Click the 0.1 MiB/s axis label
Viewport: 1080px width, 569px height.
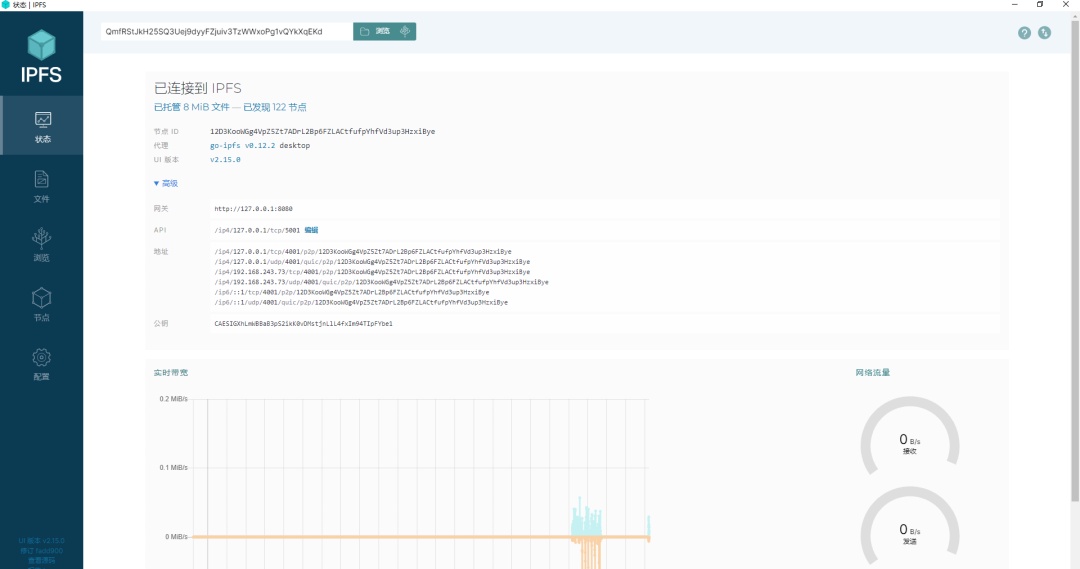coord(174,467)
